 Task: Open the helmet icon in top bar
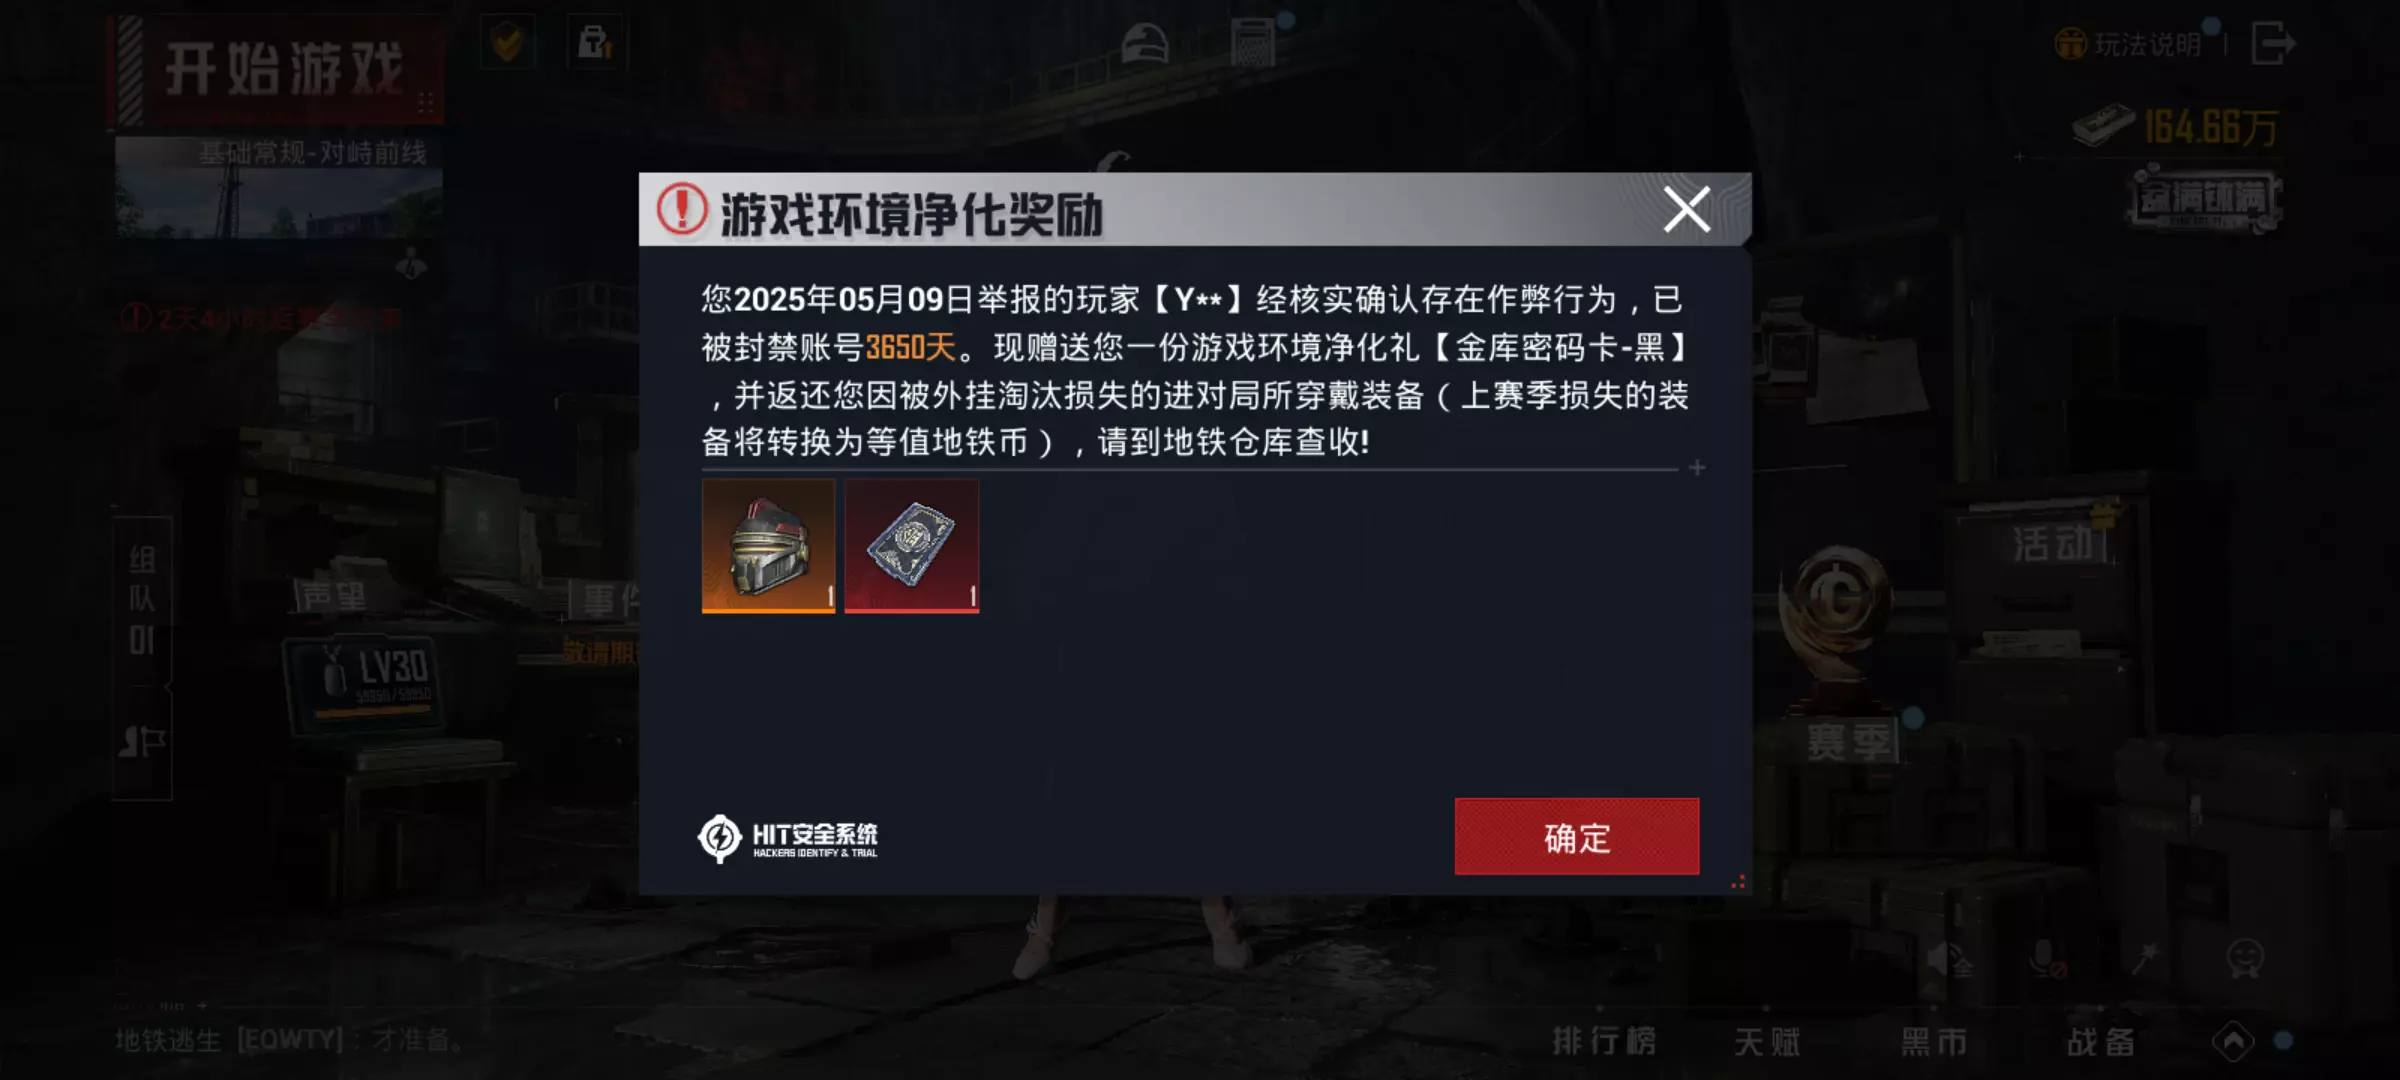(x=1145, y=44)
